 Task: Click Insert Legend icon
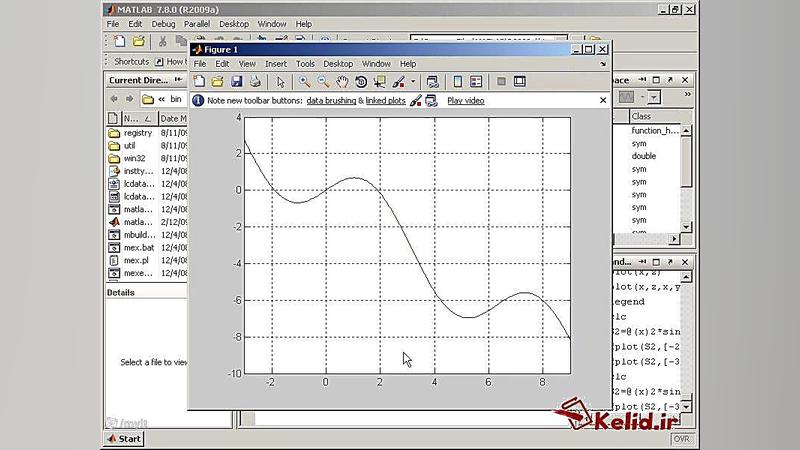click(x=476, y=82)
